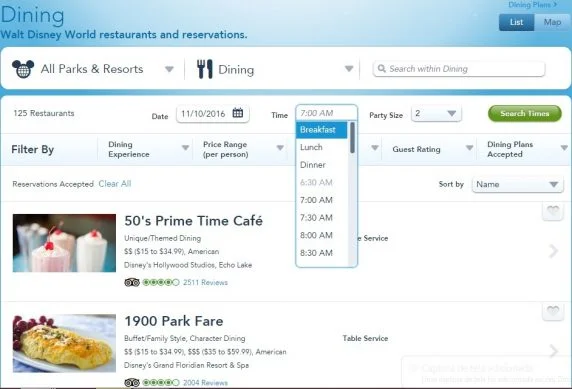Switch to Map view
The image size is (572, 389).
[x=552, y=22]
